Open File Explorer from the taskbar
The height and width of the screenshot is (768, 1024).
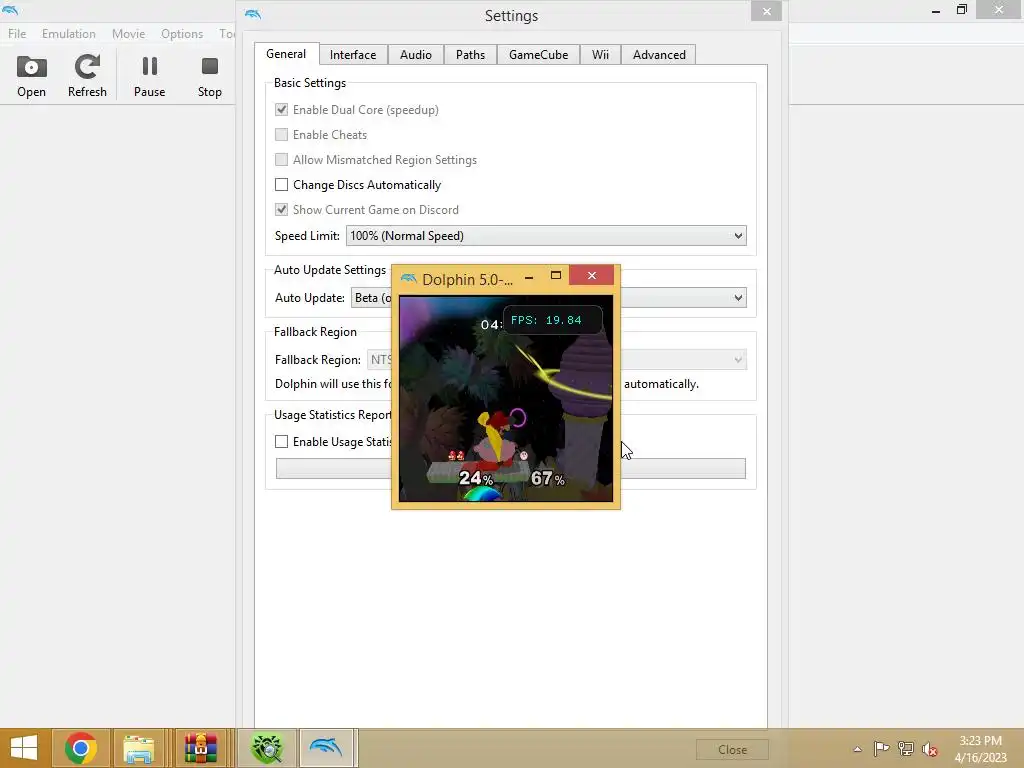click(139, 748)
